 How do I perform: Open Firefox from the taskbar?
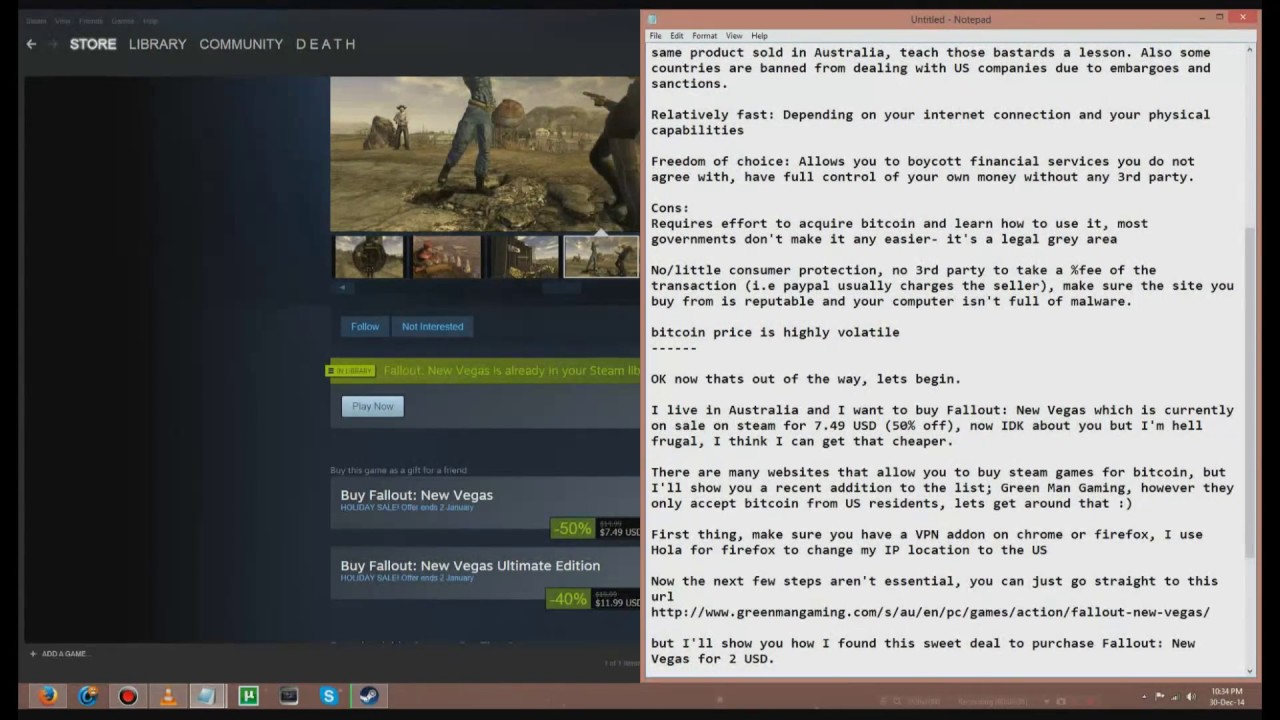(48, 696)
